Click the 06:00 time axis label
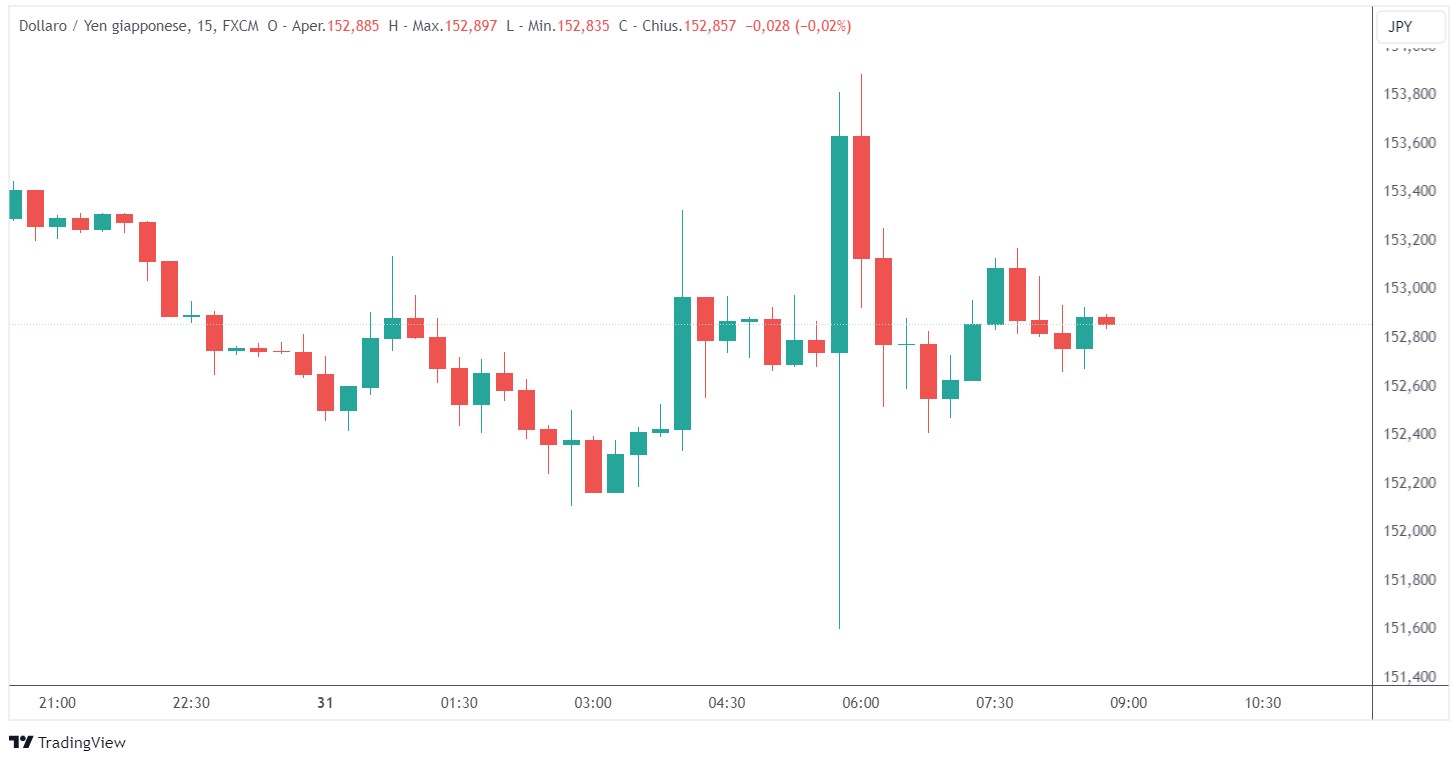Viewport: 1453px width, 757px height. [860, 703]
